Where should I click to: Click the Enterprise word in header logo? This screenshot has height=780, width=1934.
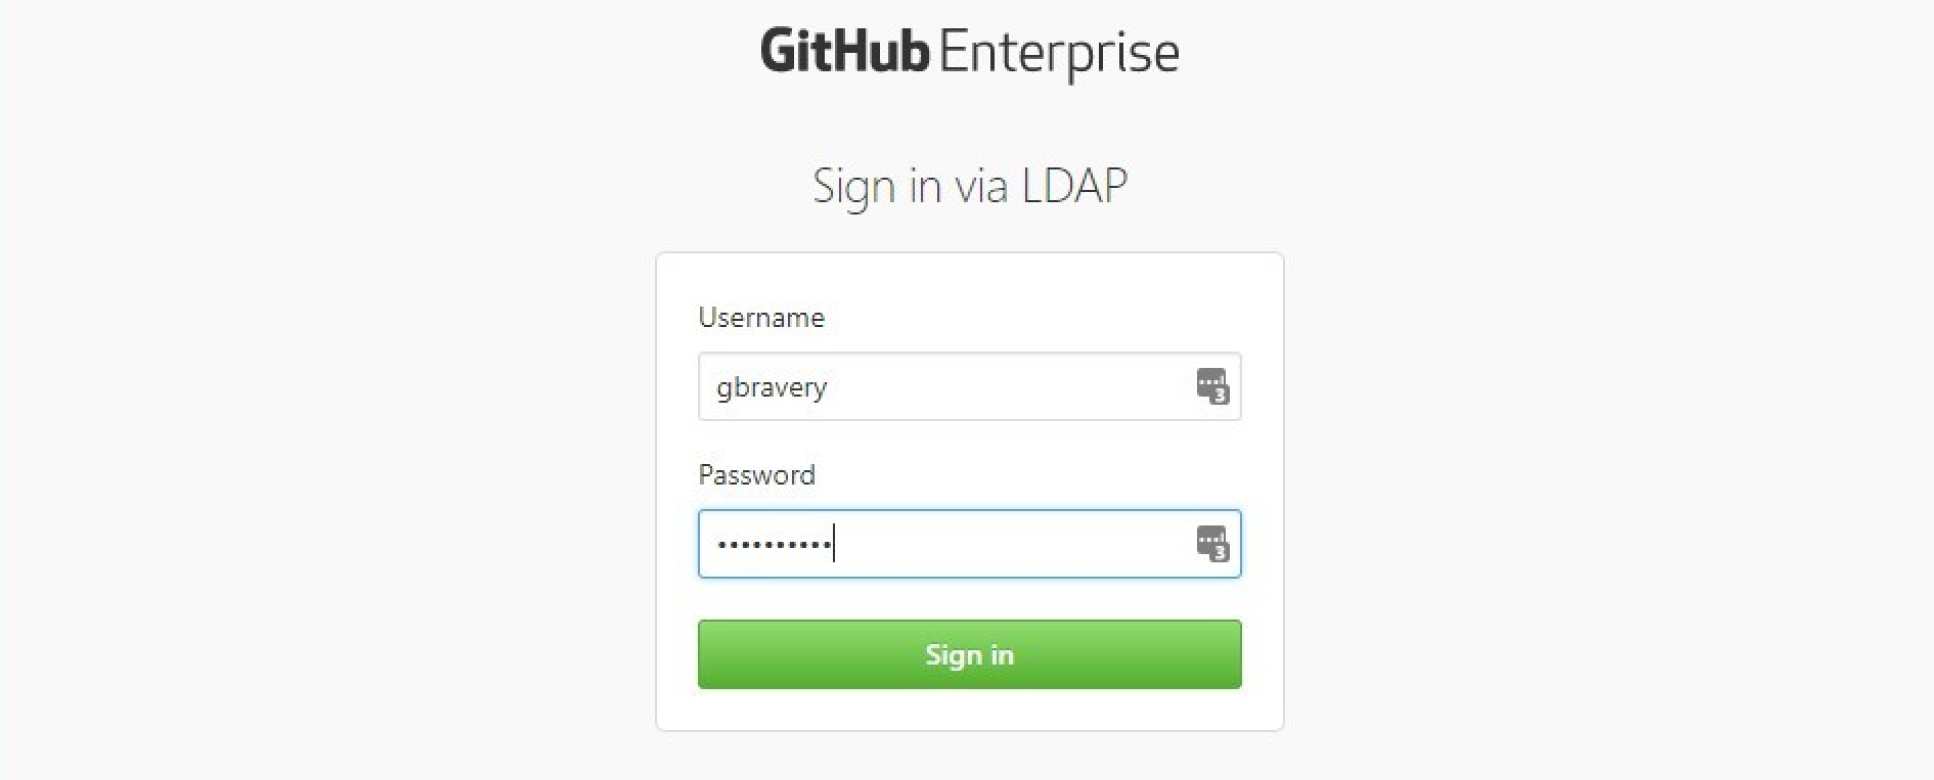click(x=1060, y=54)
